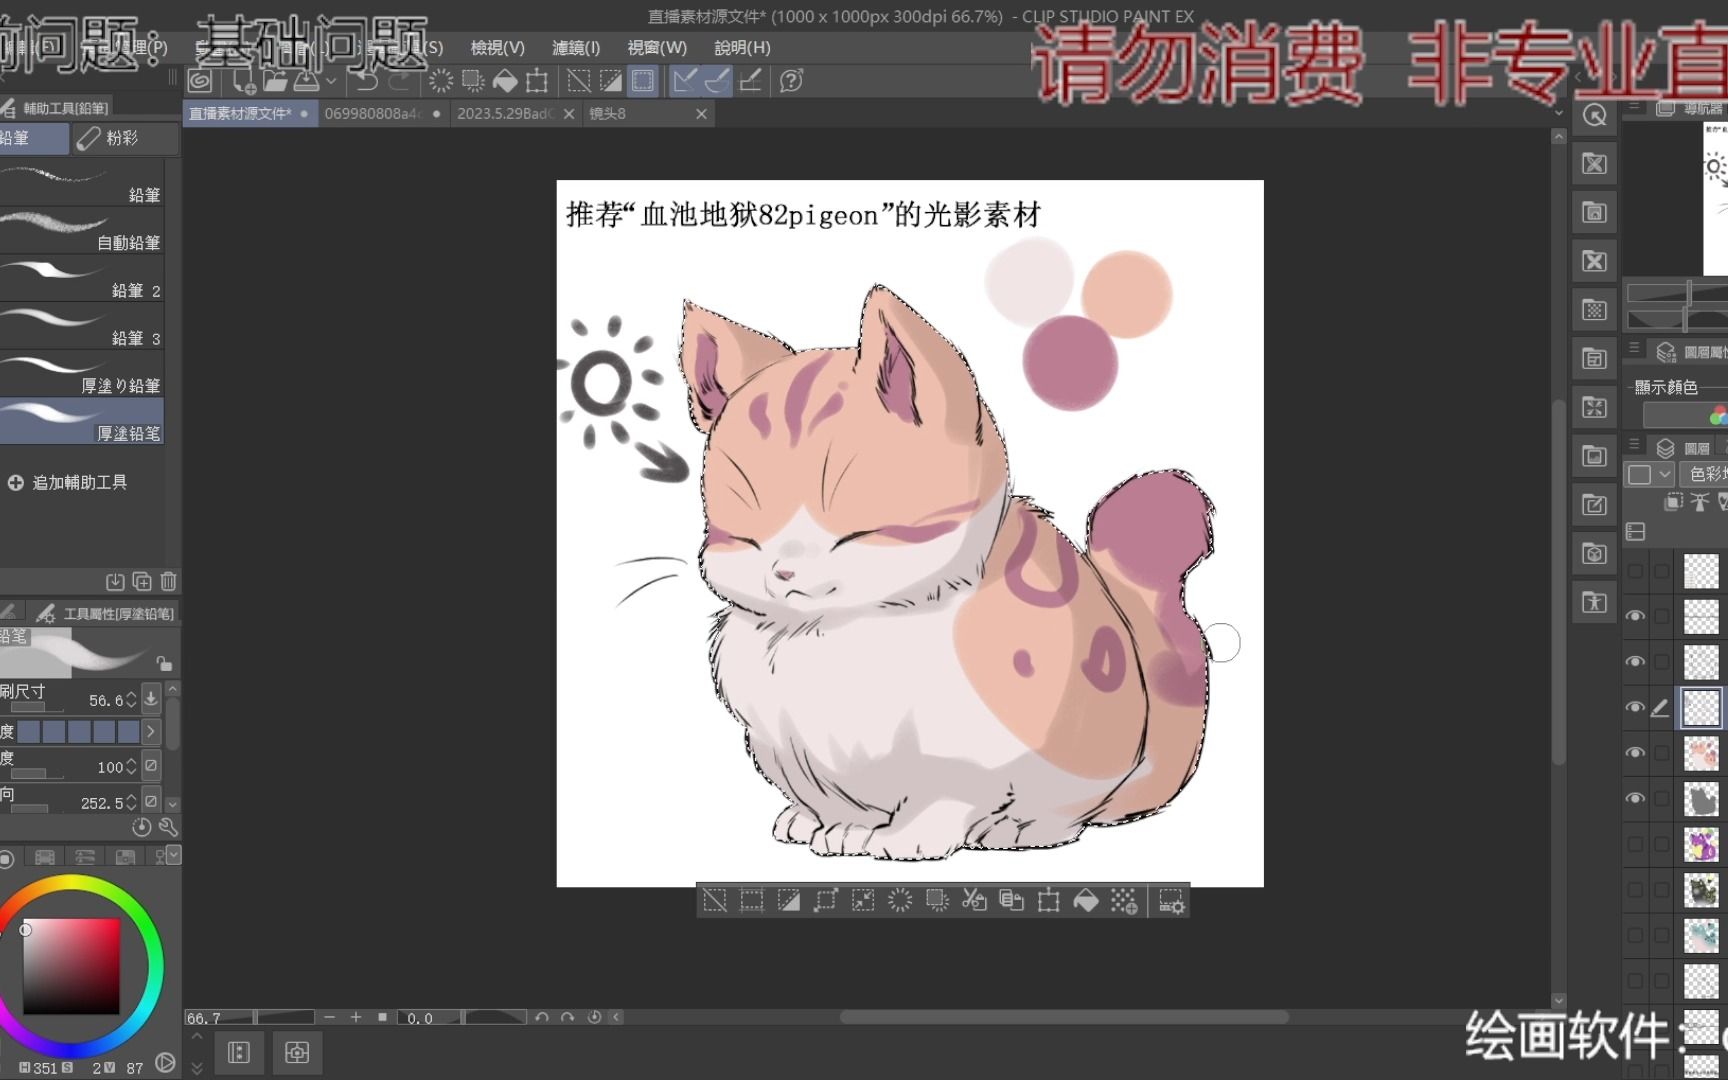Open Clip Studio launcher icon in toolbar
This screenshot has width=1728, height=1080.
click(200, 81)
